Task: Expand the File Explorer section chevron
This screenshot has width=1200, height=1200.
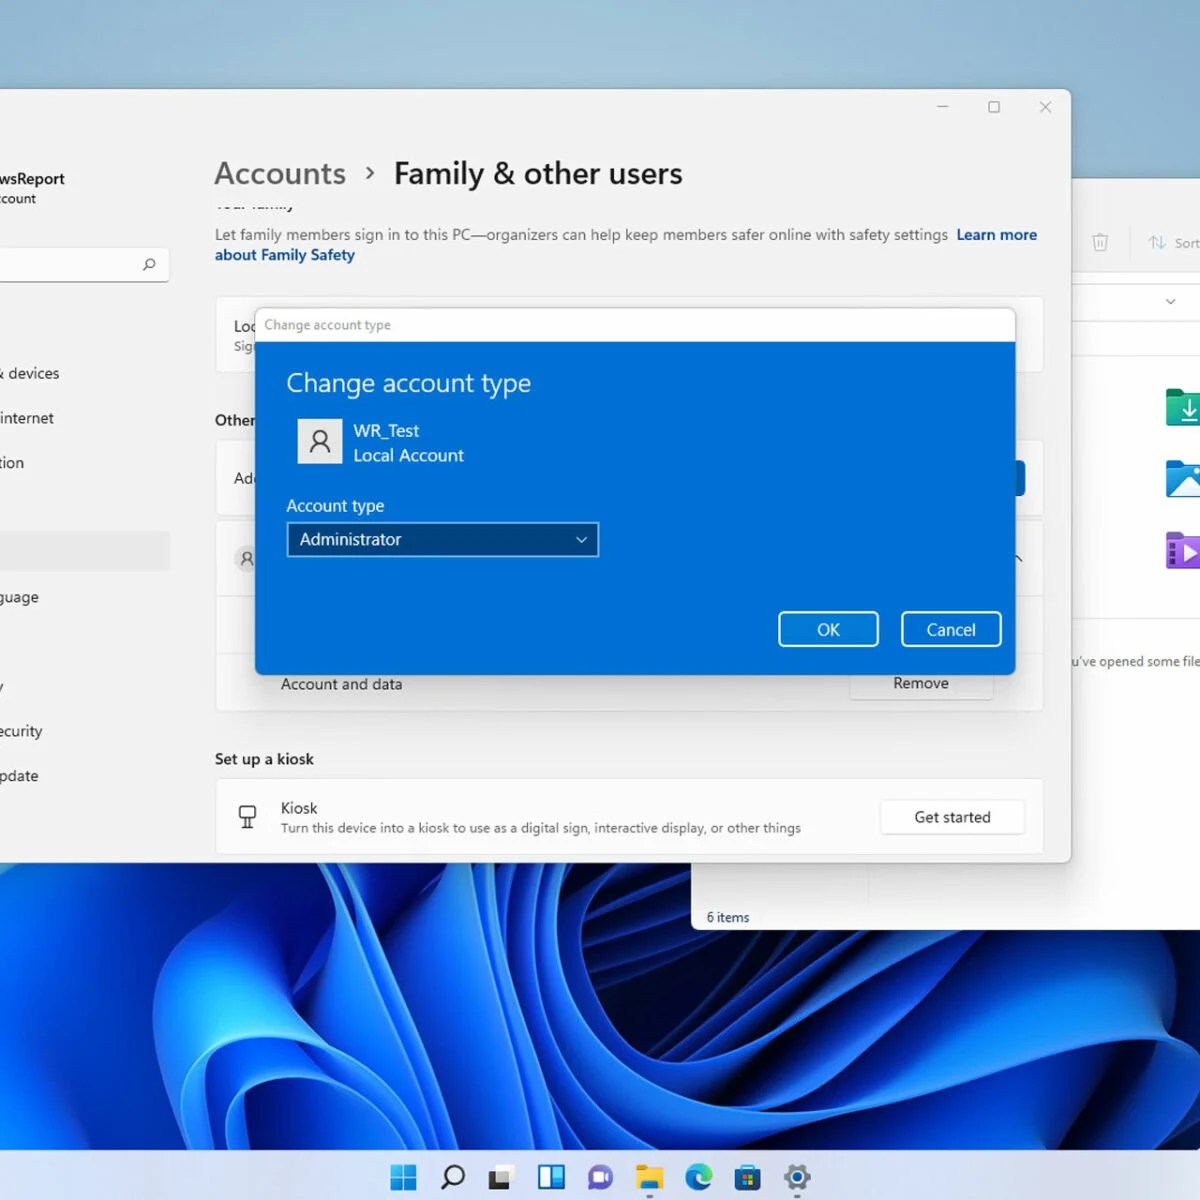Action: click(1170, 301)
